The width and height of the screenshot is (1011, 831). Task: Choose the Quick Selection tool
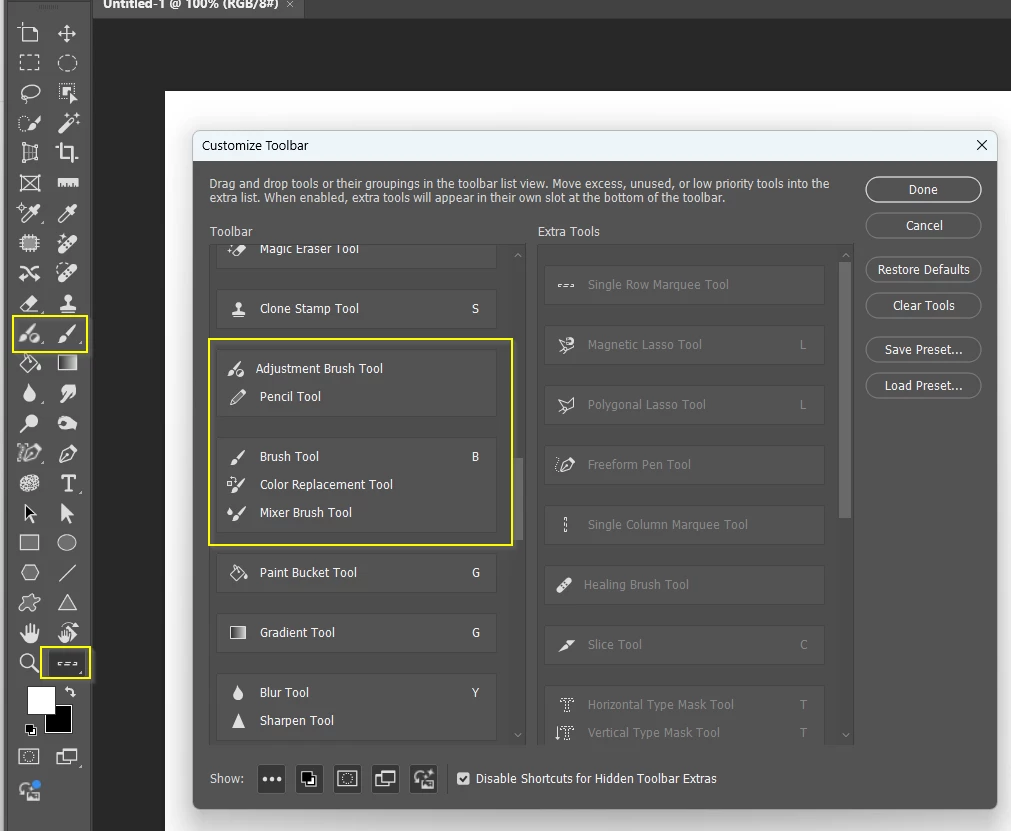coord(30,122)
